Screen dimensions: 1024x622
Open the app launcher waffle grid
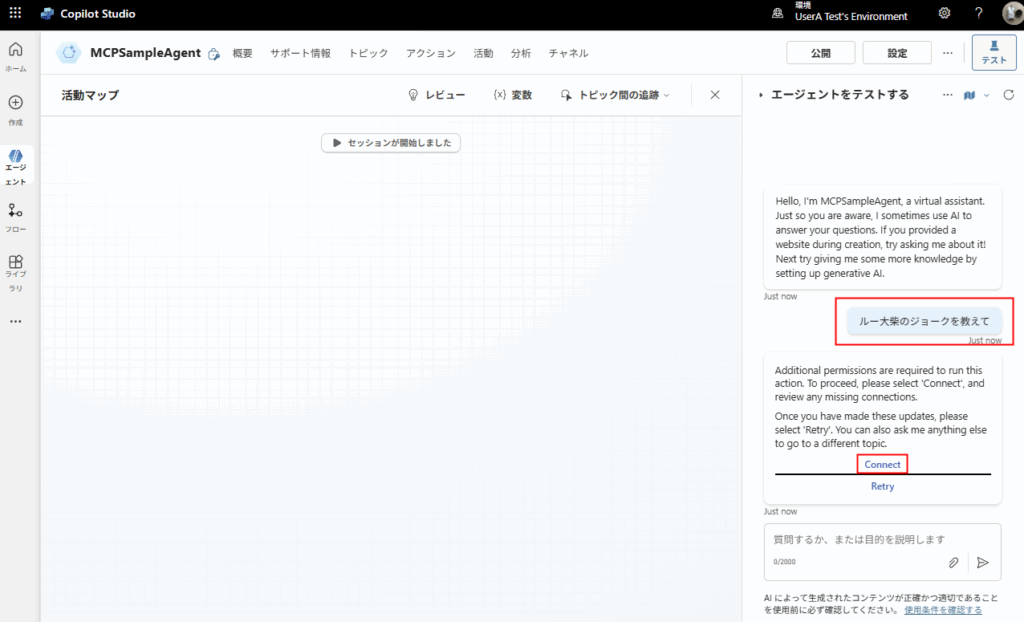pyautogui.click(x=15, y=13)
